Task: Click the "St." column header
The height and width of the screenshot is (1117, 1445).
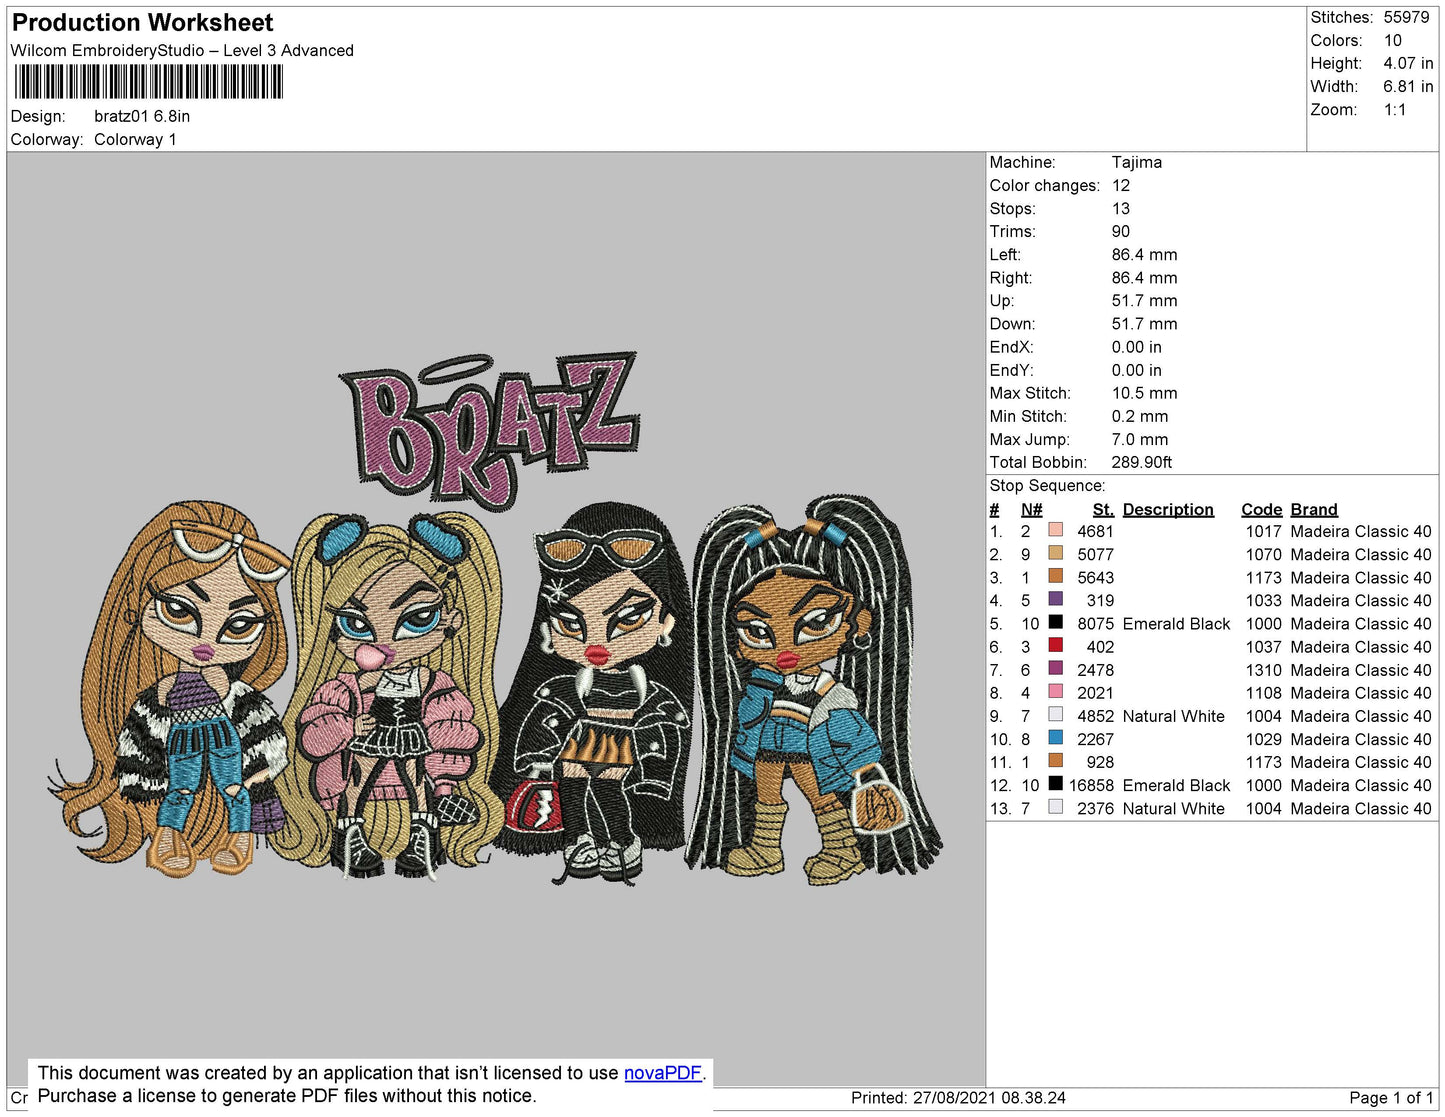Action: click(x=1103, y=509)
